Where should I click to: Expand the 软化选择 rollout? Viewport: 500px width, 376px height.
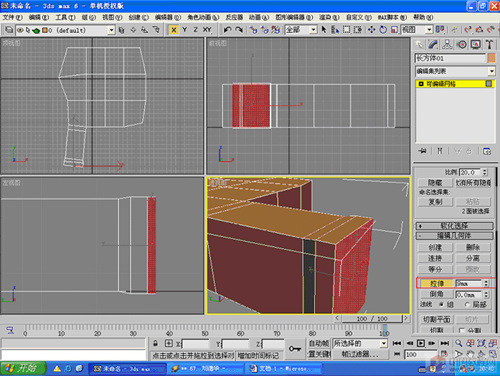[454, 226]
